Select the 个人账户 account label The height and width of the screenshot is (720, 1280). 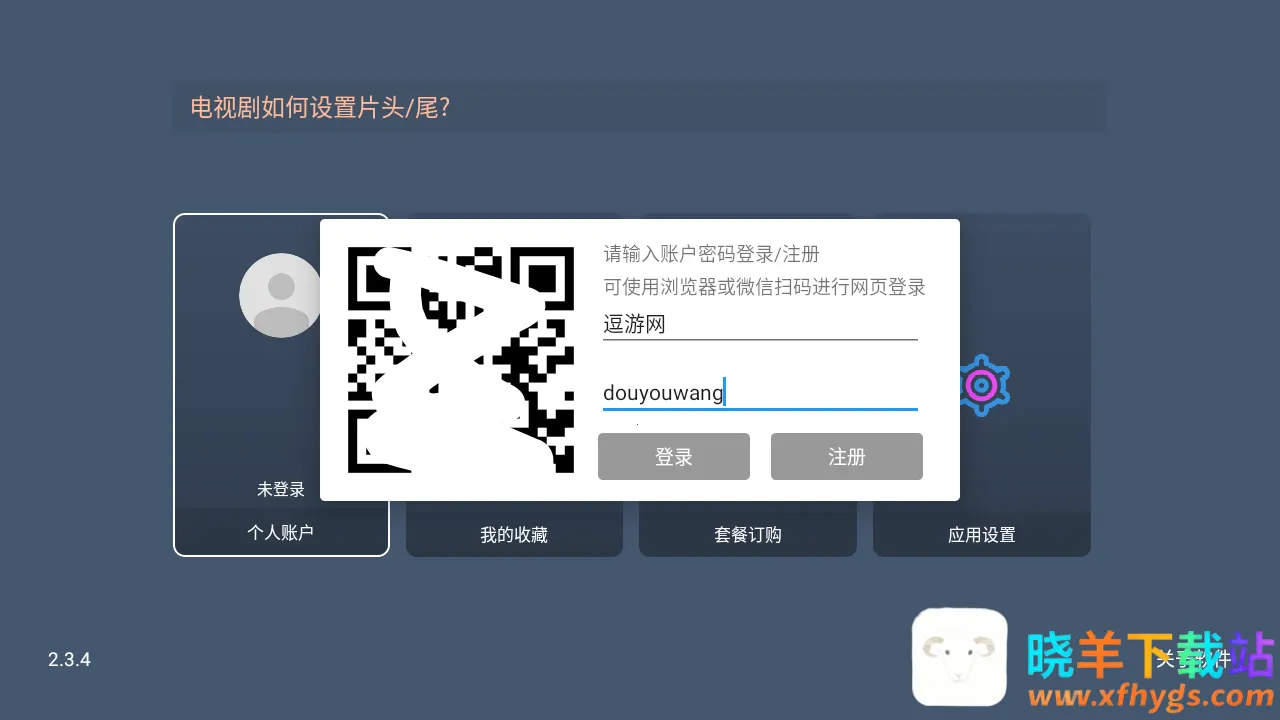coord(281,533)
